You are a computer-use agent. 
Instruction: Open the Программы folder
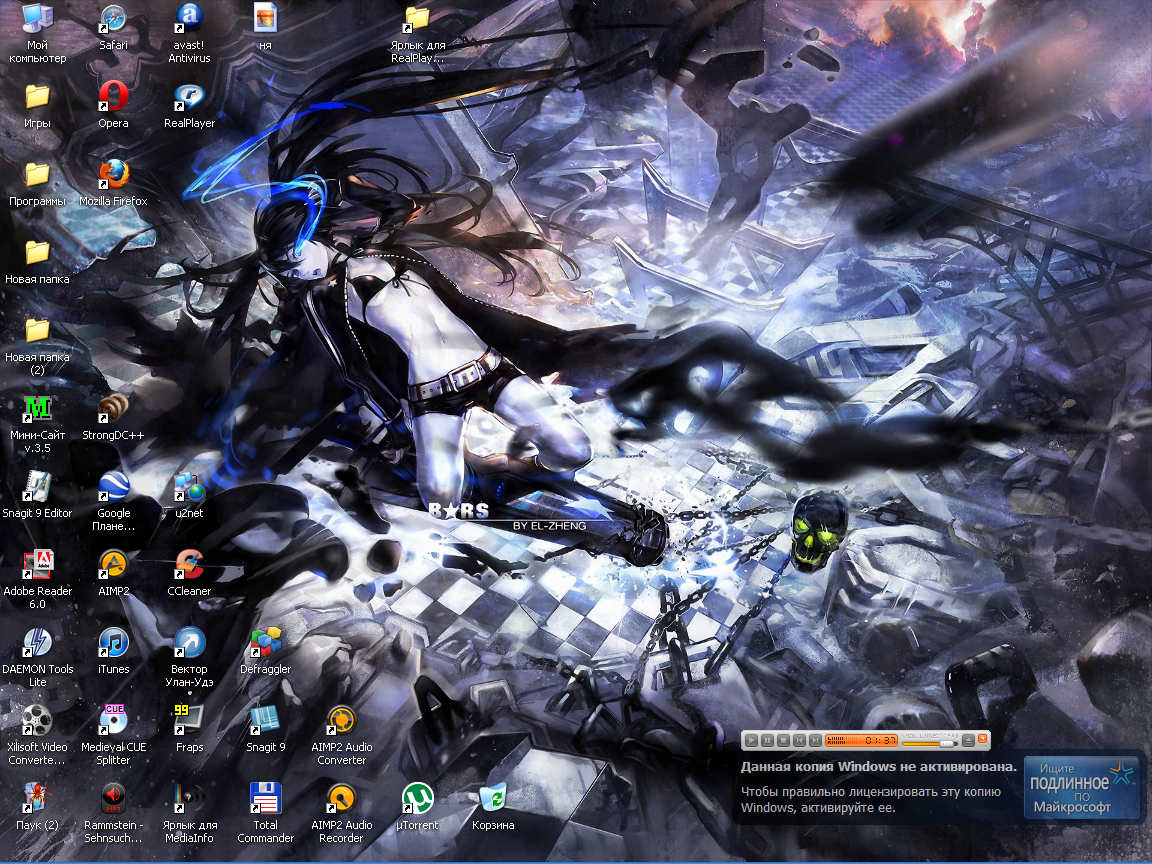37,183
